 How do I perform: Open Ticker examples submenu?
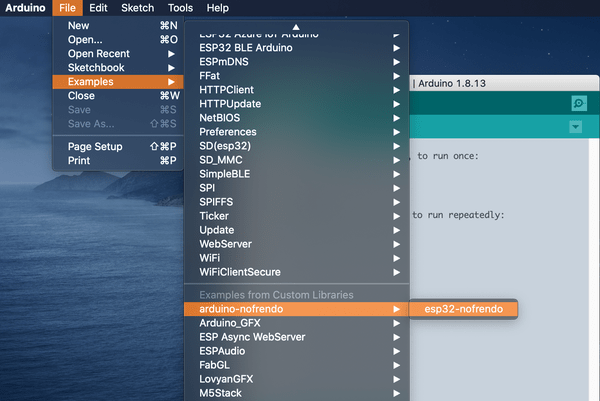(x=297, y=216)
